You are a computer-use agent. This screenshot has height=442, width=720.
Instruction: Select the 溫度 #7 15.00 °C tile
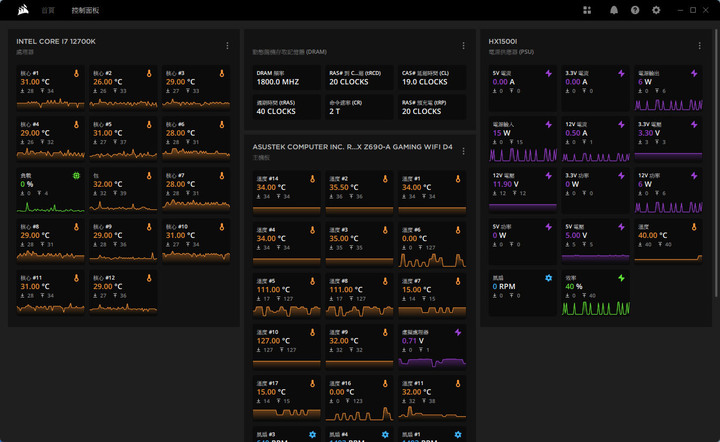click(x=432, y=296)
